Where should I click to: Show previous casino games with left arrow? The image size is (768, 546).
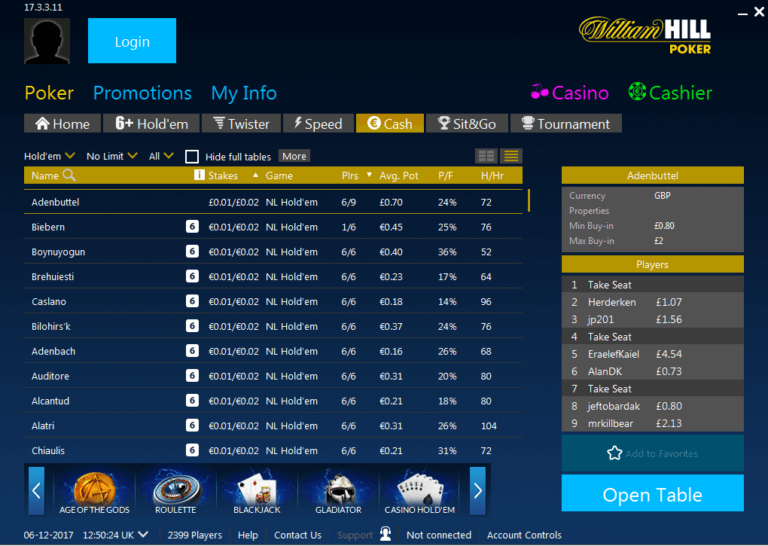click(36, 491)
